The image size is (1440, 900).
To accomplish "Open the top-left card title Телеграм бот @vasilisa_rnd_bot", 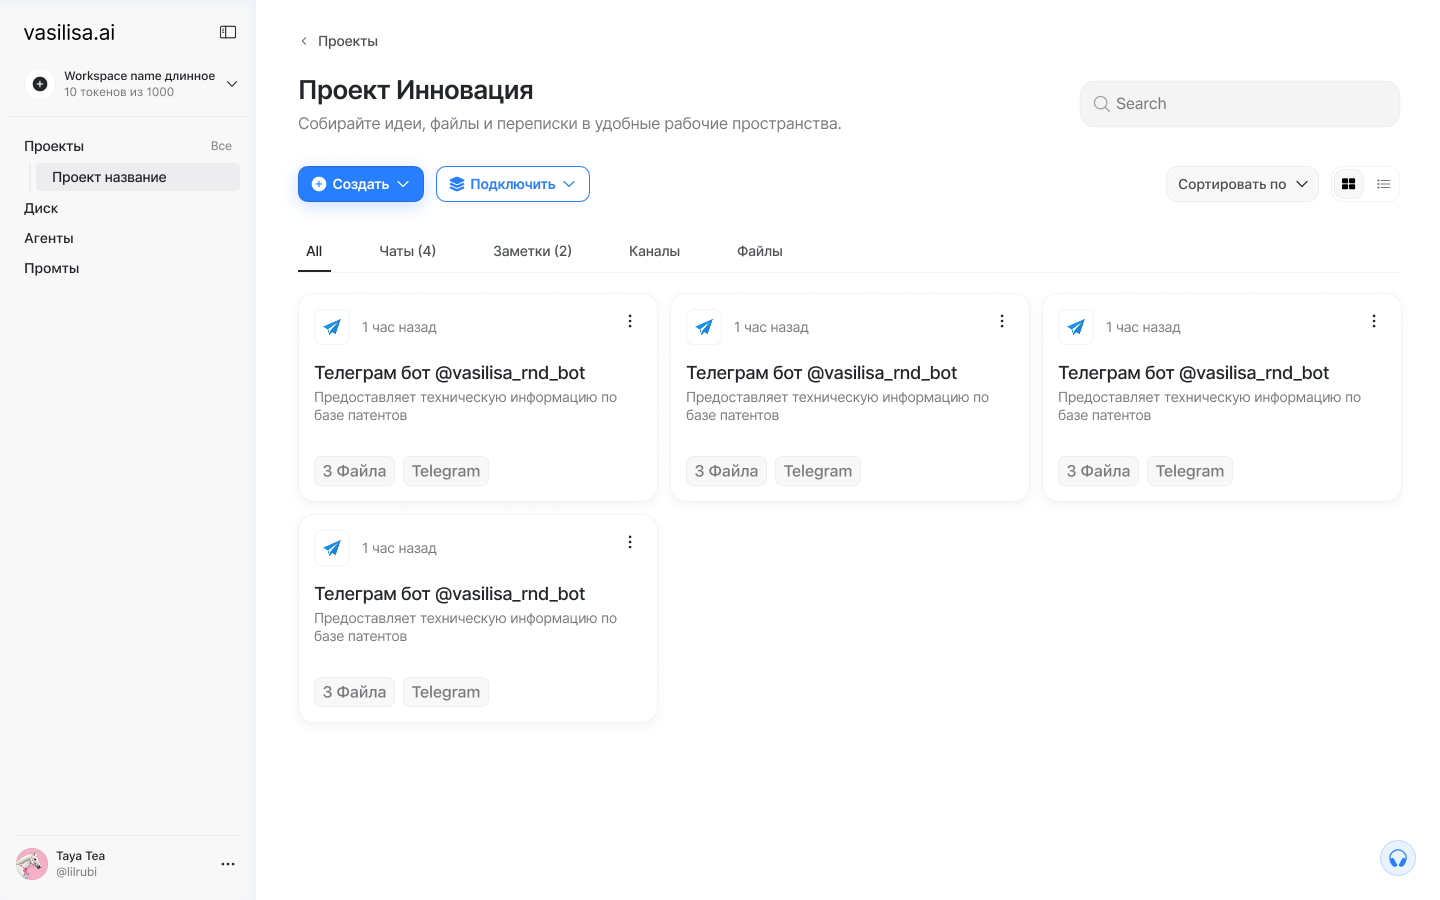I will (450, 373).
